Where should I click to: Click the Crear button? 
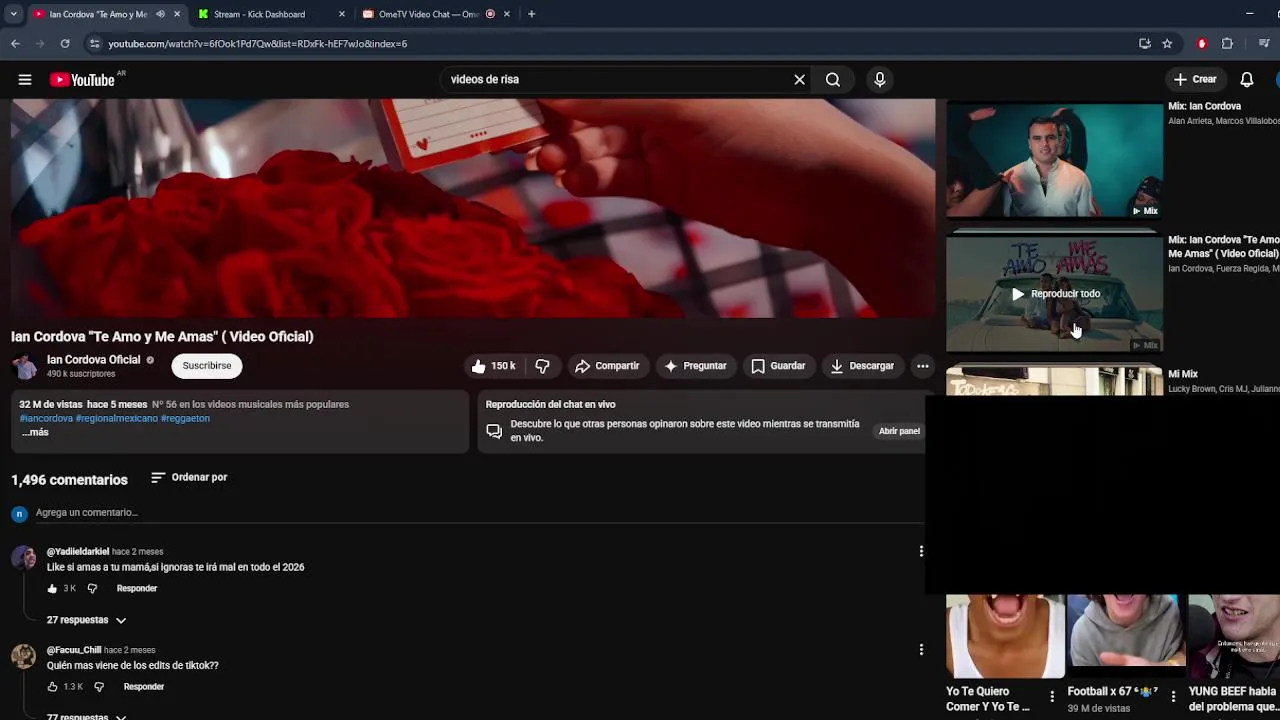tap(1195, 80)
